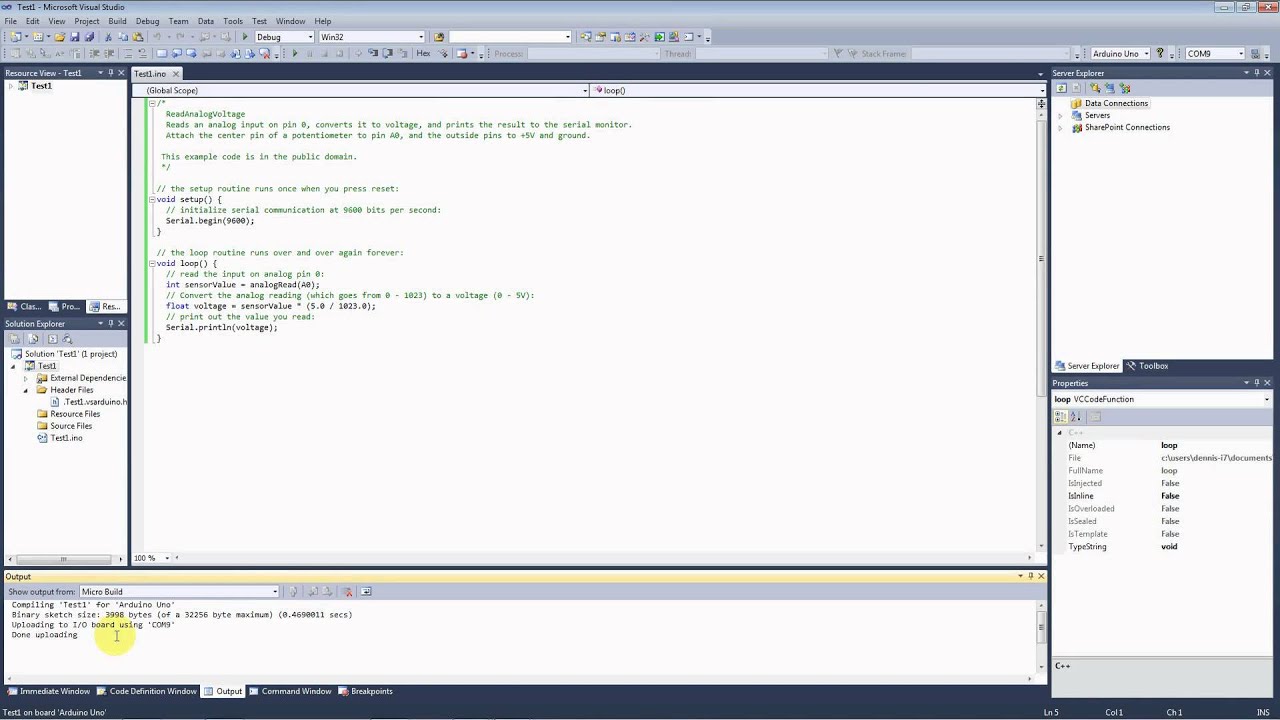Select Data Connections in Server Explorer
The height and width of the screenshot is (720, 1280).
(x=1116, y=103)
